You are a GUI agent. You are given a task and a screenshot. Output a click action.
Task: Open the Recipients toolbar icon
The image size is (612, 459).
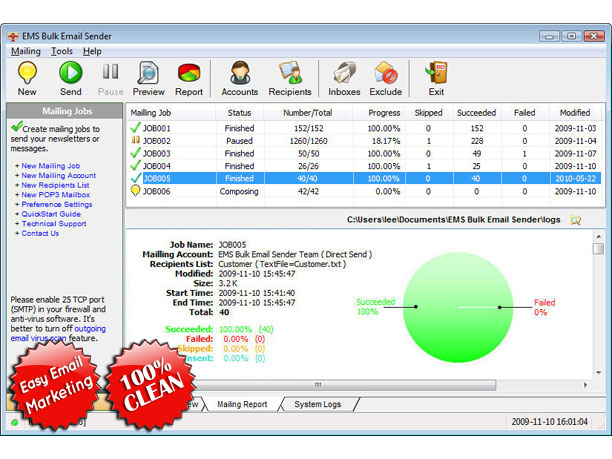(x=290, y=73)
